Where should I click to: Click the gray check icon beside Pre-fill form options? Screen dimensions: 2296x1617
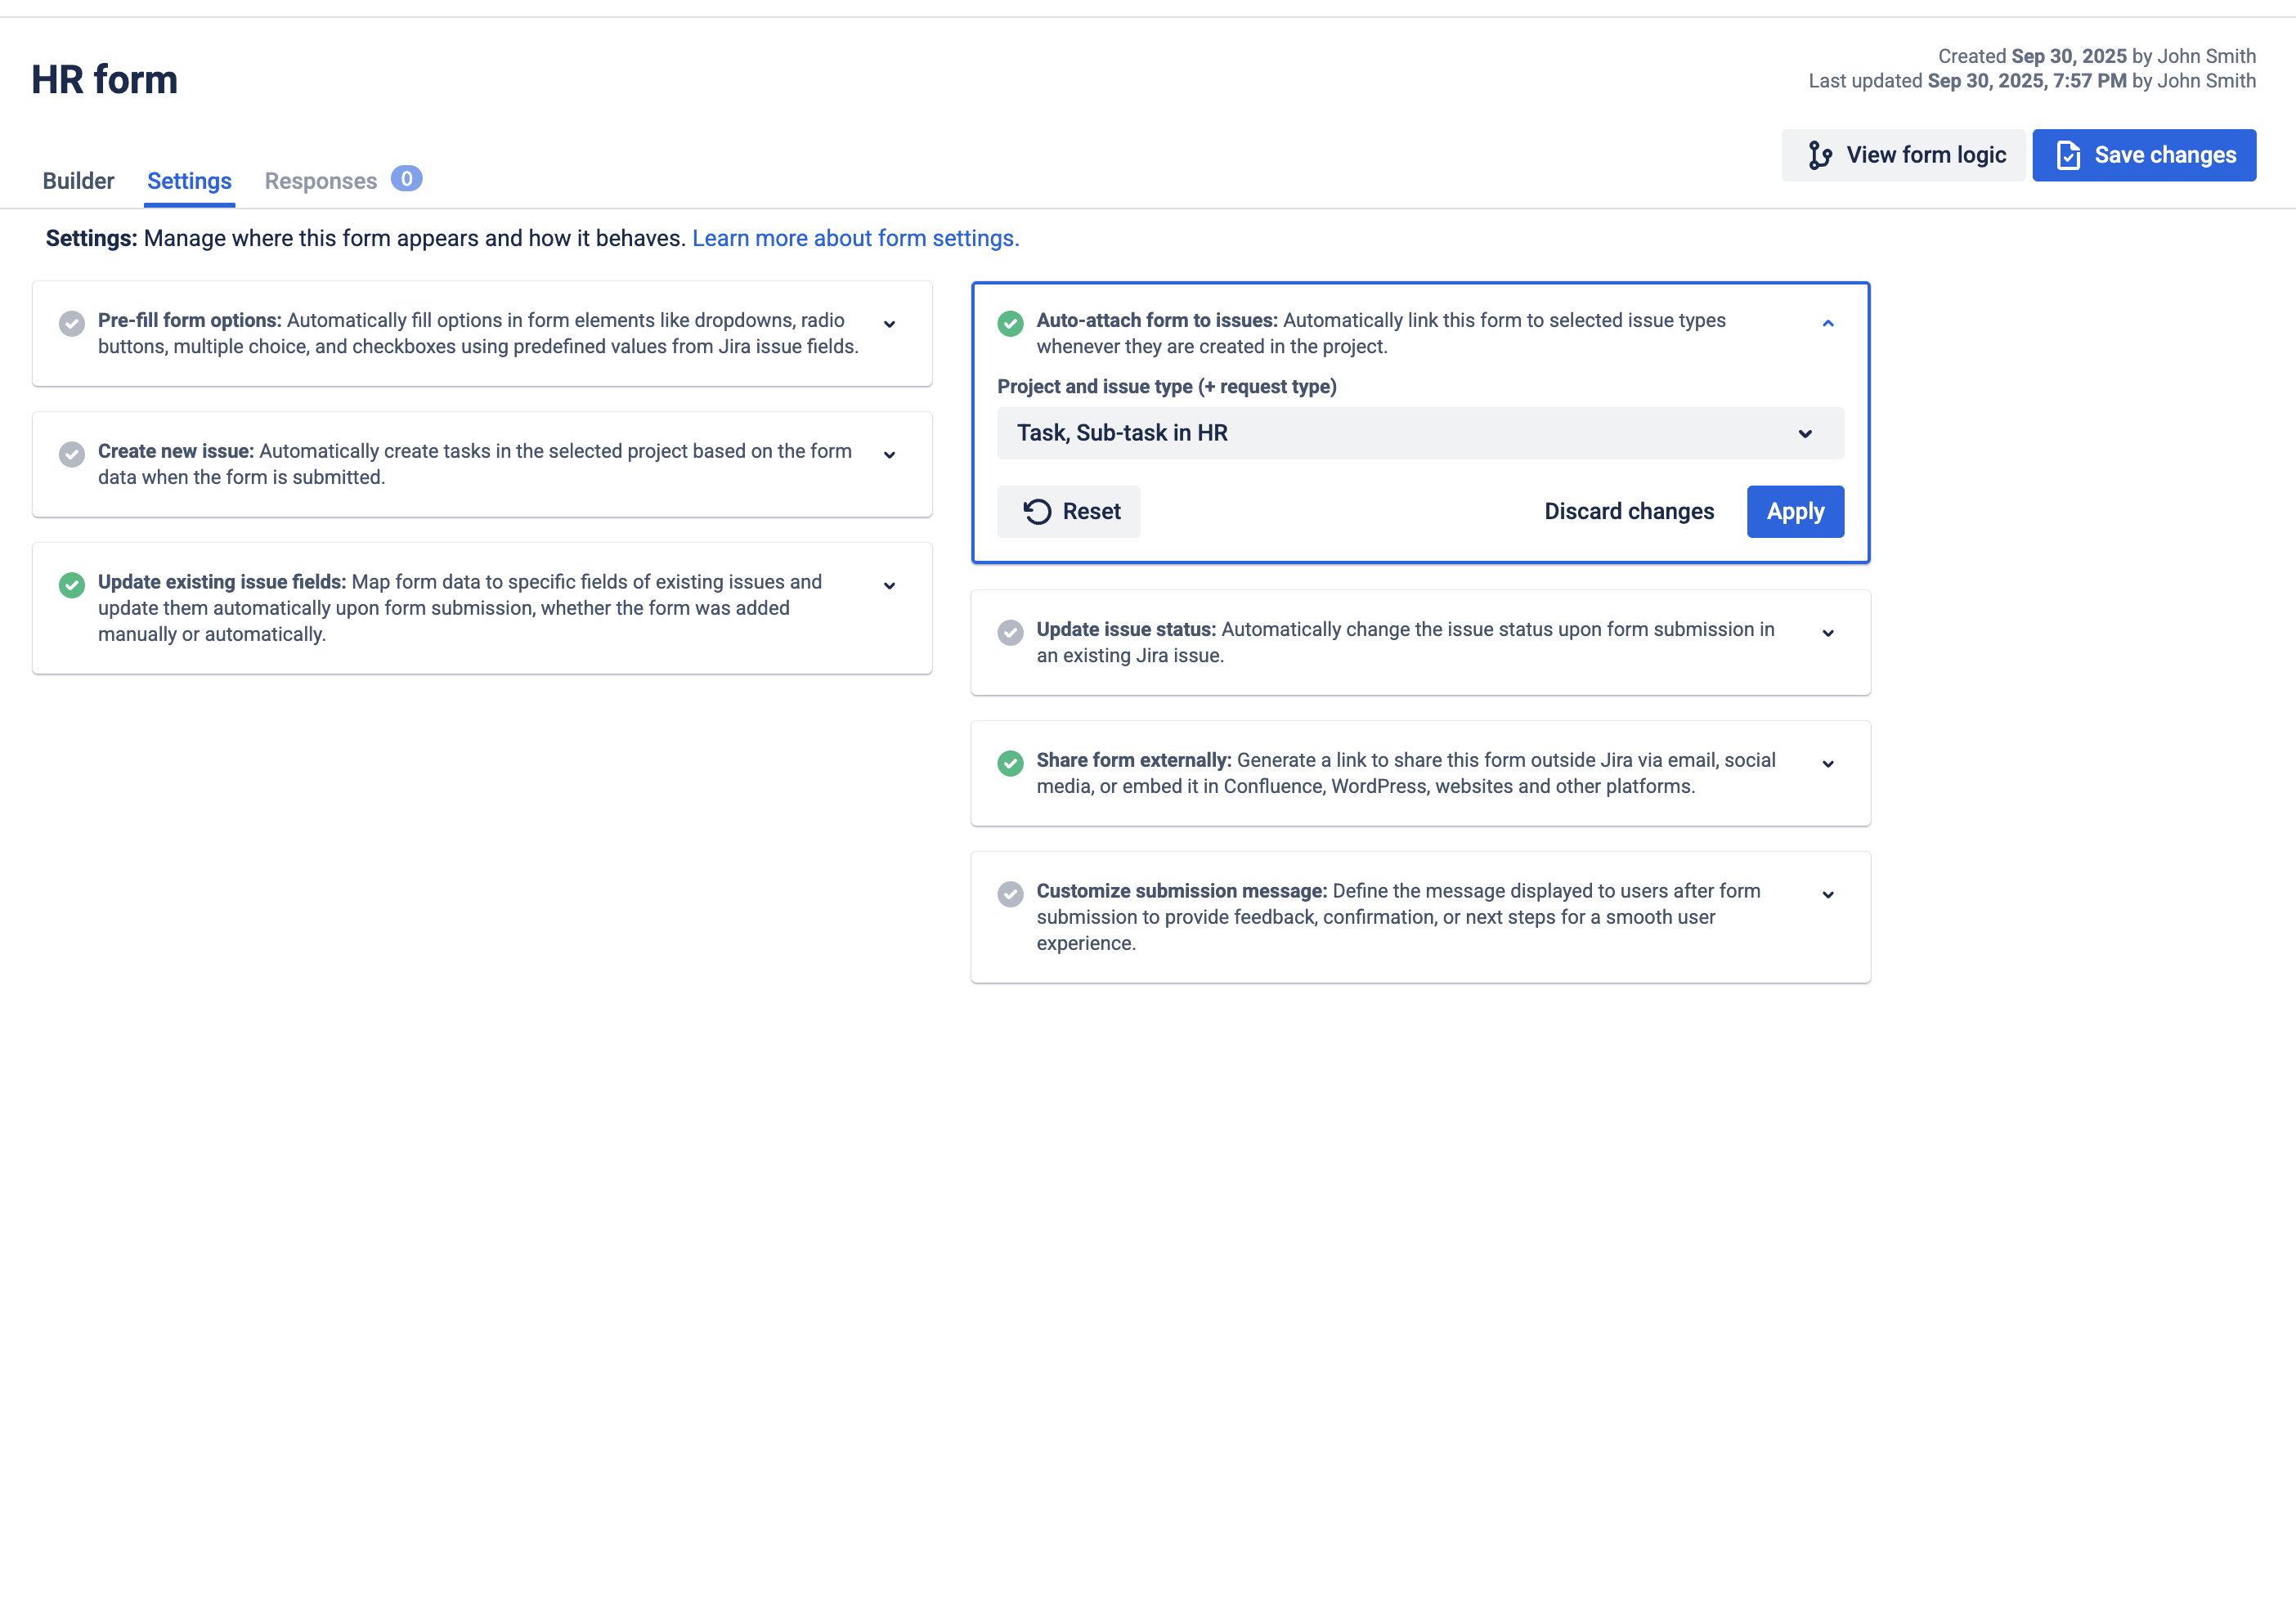coord(71,324)
